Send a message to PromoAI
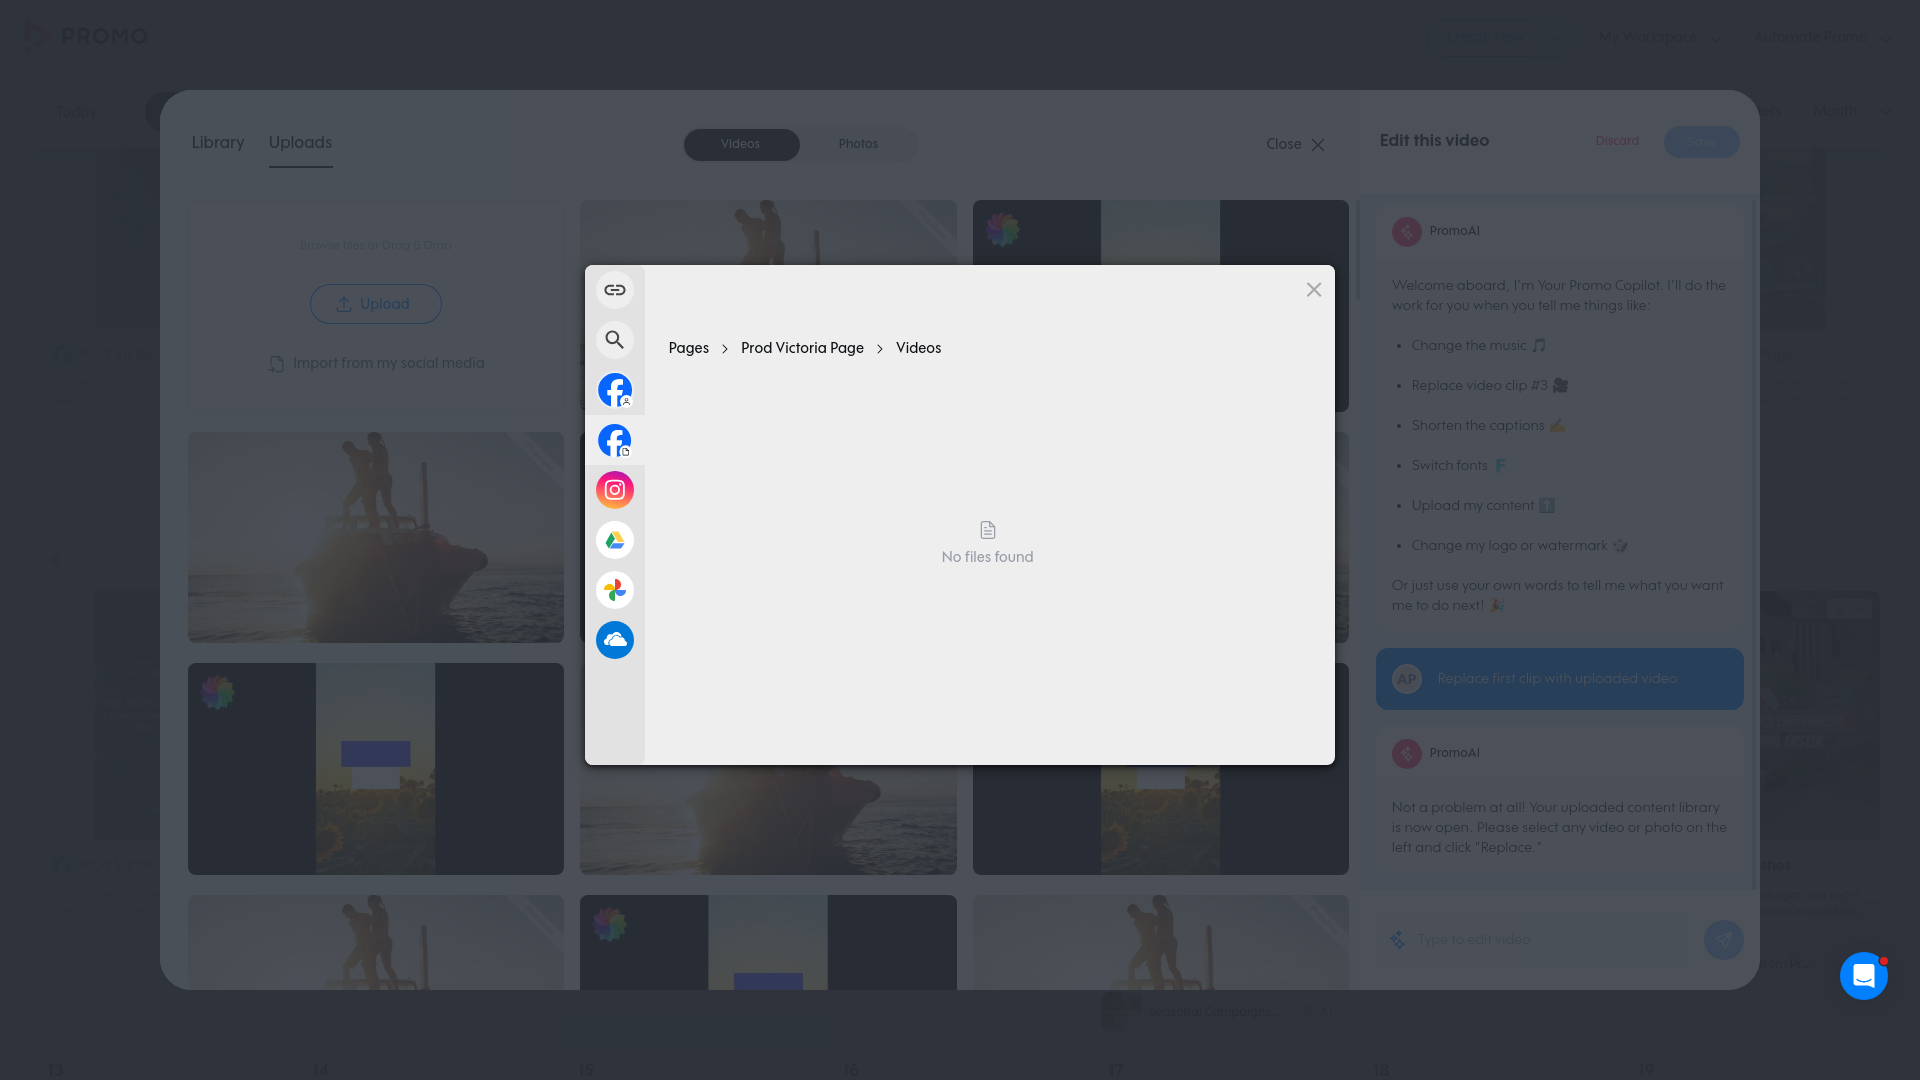Viewport: 1920px width, 1080px height. [1723, 940]
